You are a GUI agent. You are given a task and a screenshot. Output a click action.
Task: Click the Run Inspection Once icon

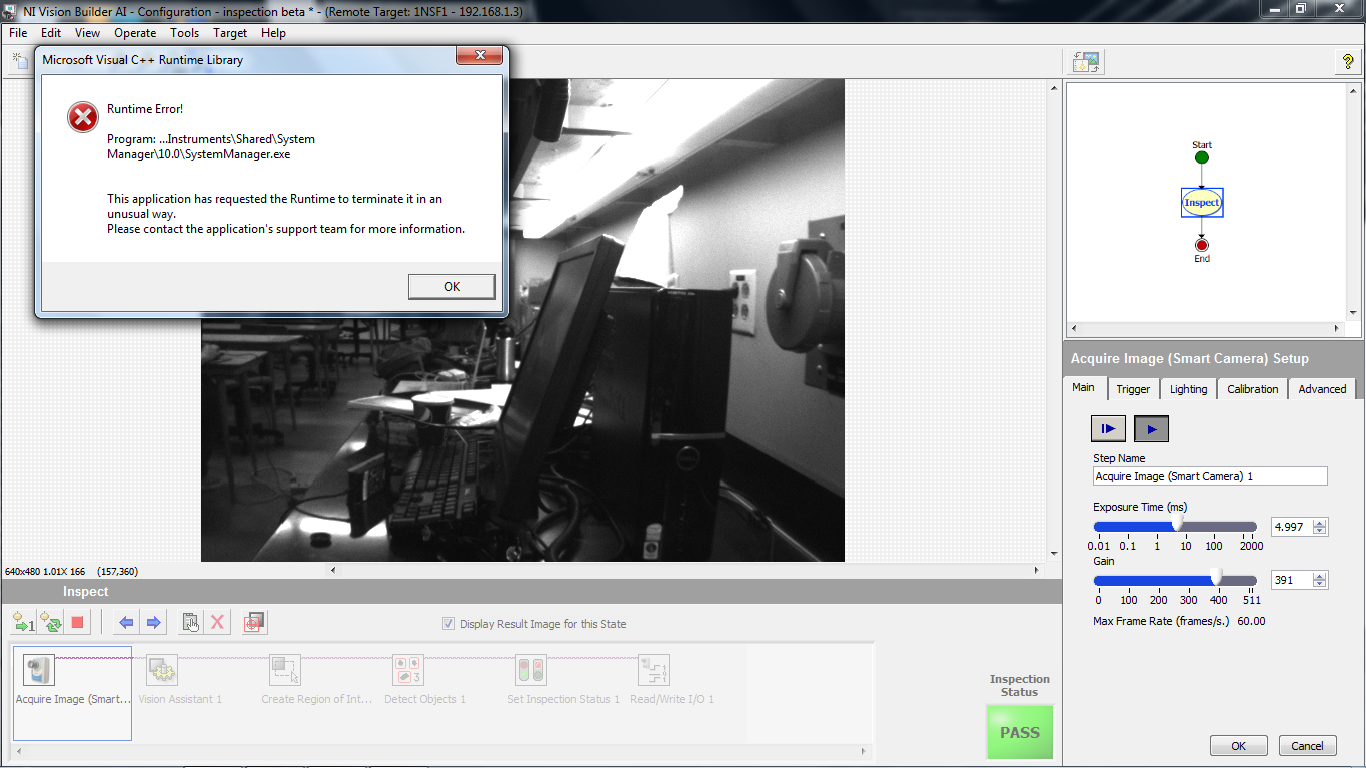click(x=23, y=623)
